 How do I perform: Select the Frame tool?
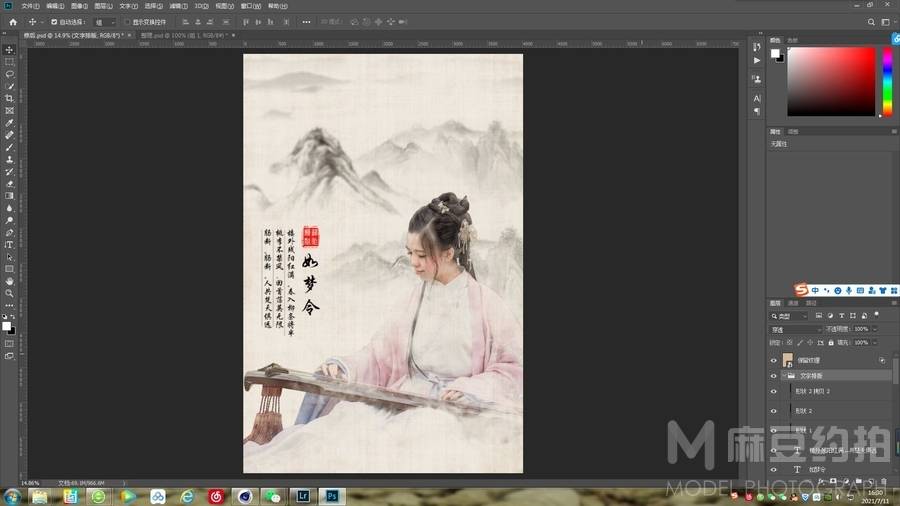(x=9, y=110)
